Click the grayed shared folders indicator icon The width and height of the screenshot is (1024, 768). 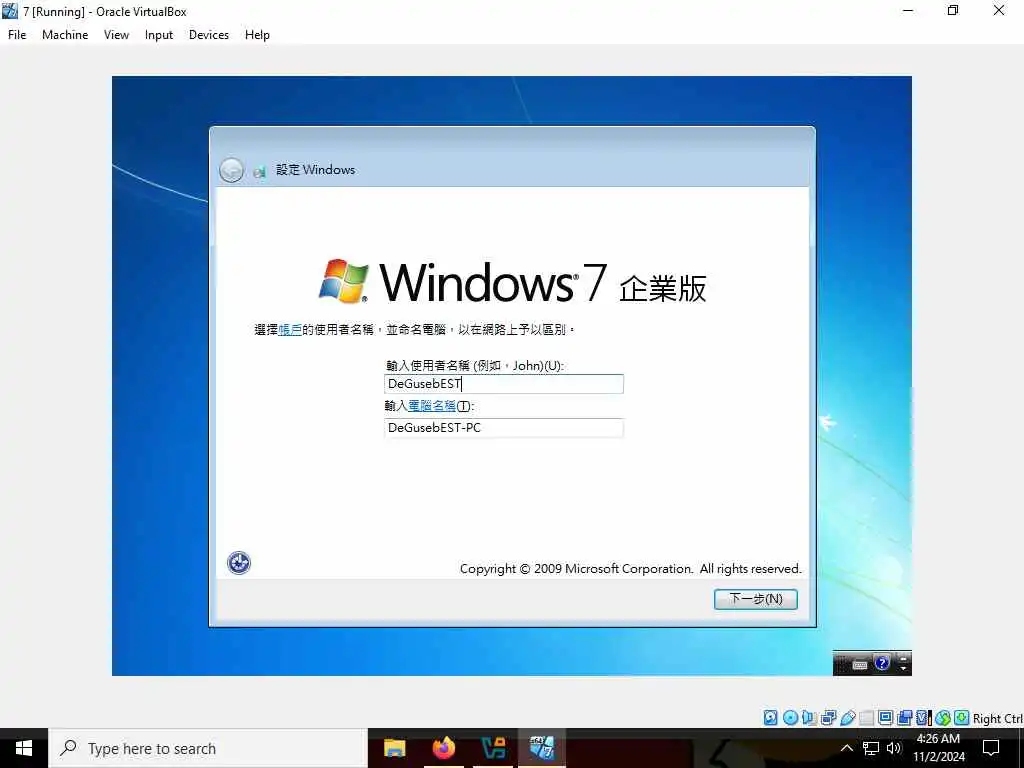(x=867, y=718)
